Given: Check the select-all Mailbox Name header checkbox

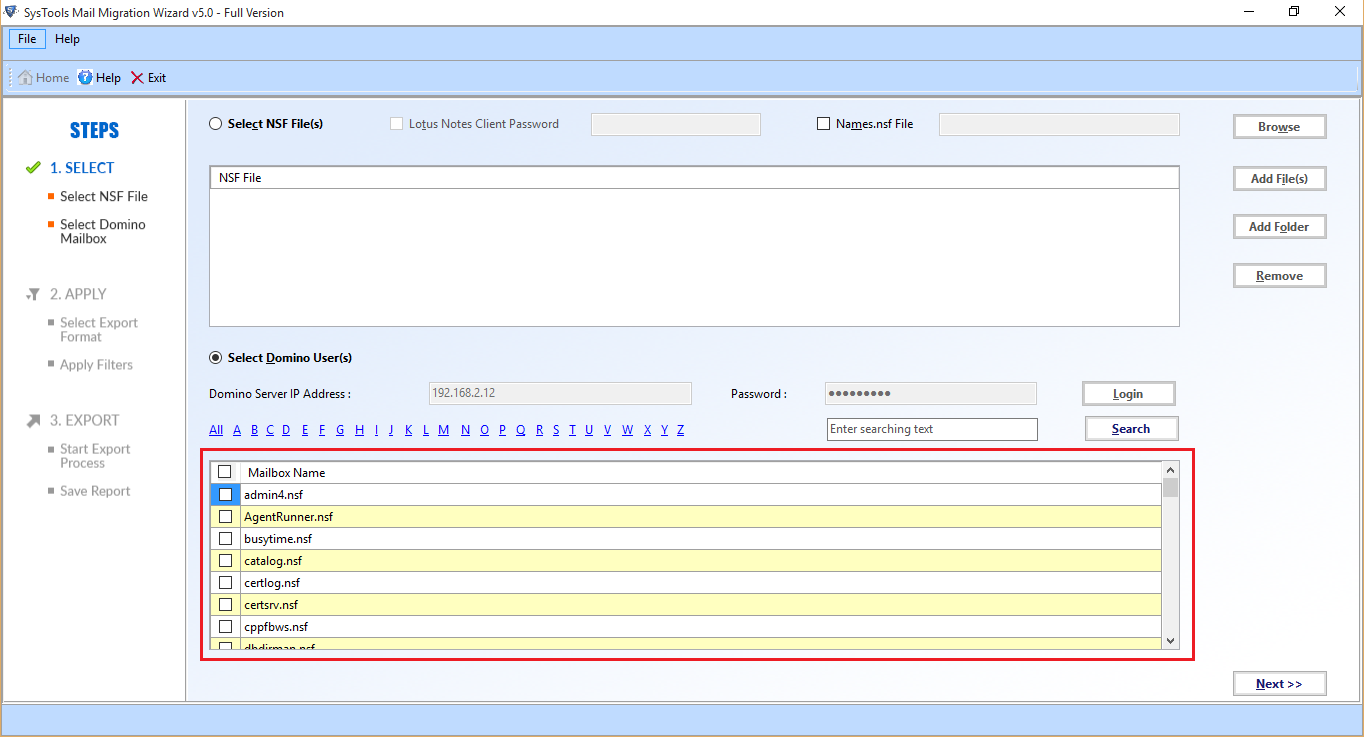Looking at the screenshot, I should point(225,472).
